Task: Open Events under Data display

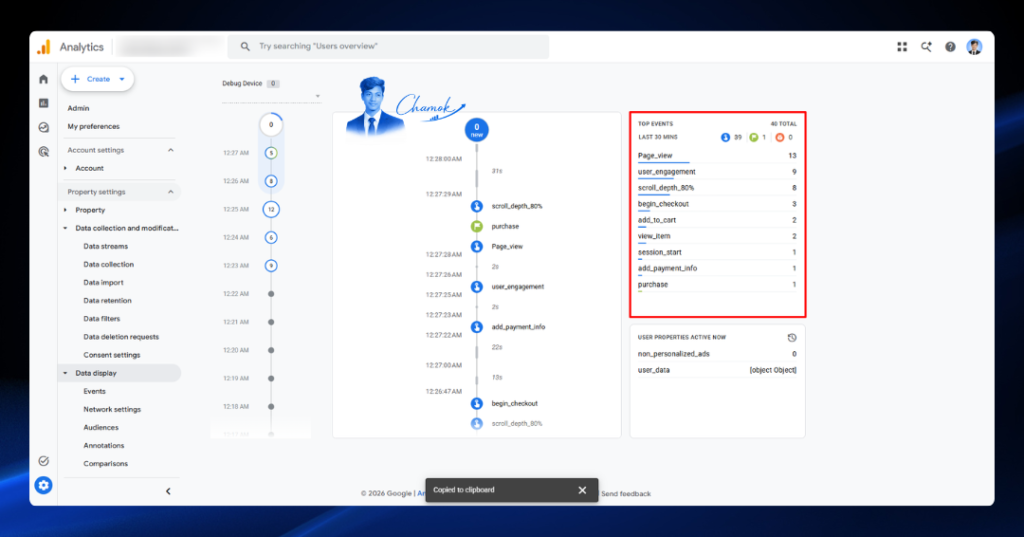Action: (94, 391)
